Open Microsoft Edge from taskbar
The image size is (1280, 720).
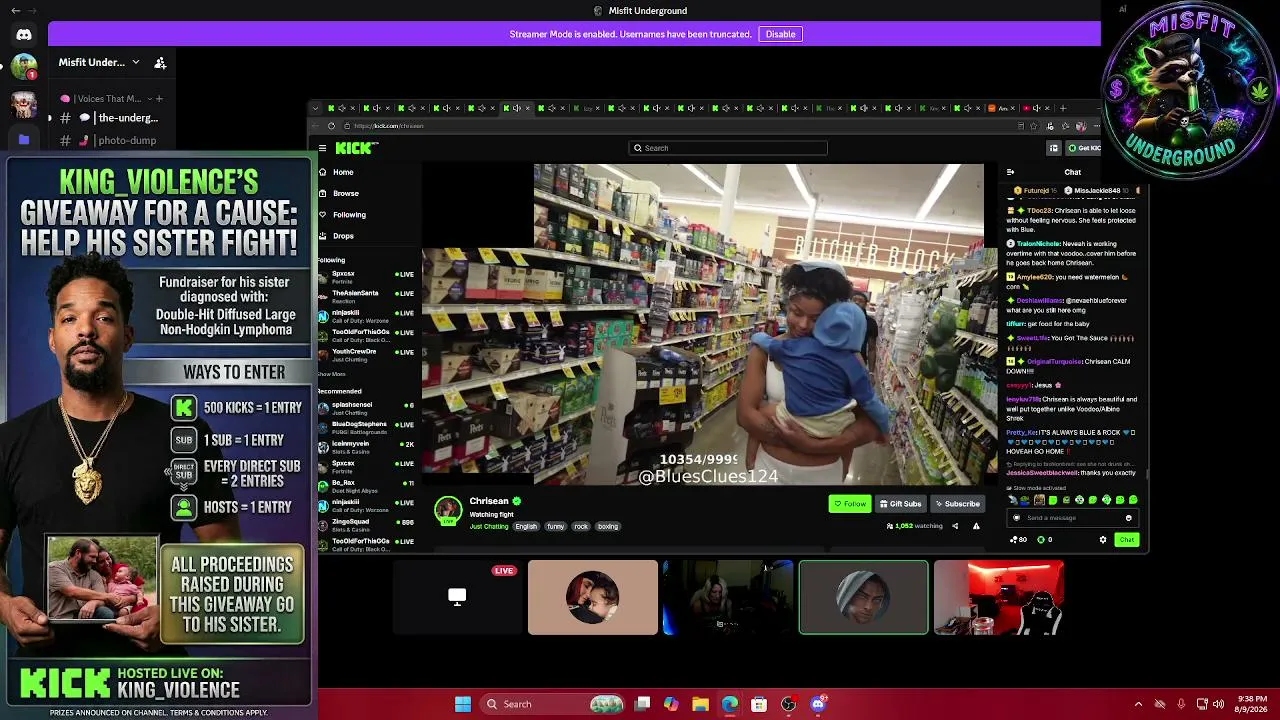point(730,704)
